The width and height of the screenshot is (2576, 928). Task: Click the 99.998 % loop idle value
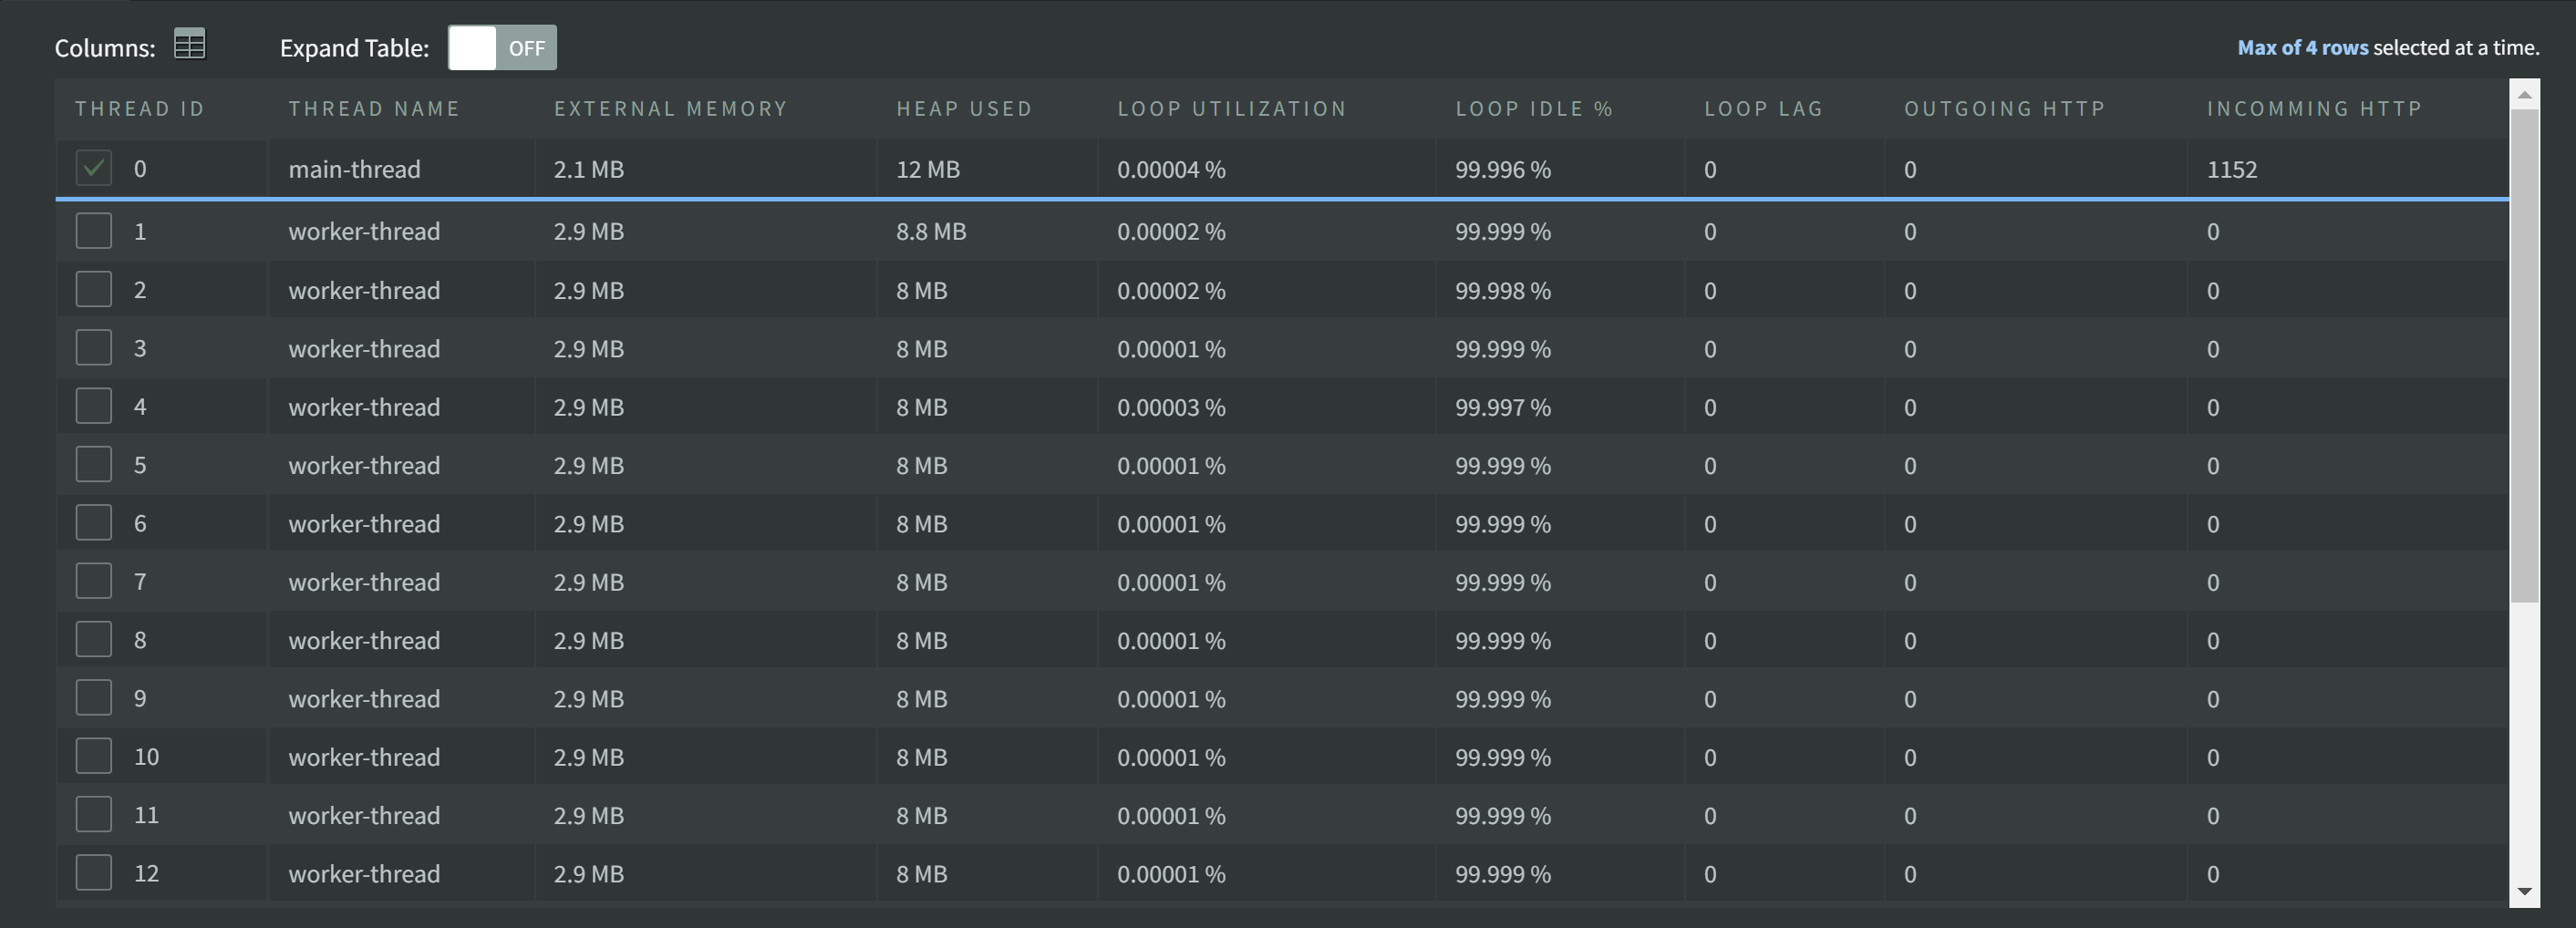pyautogui.click(x=1503, y=290)
